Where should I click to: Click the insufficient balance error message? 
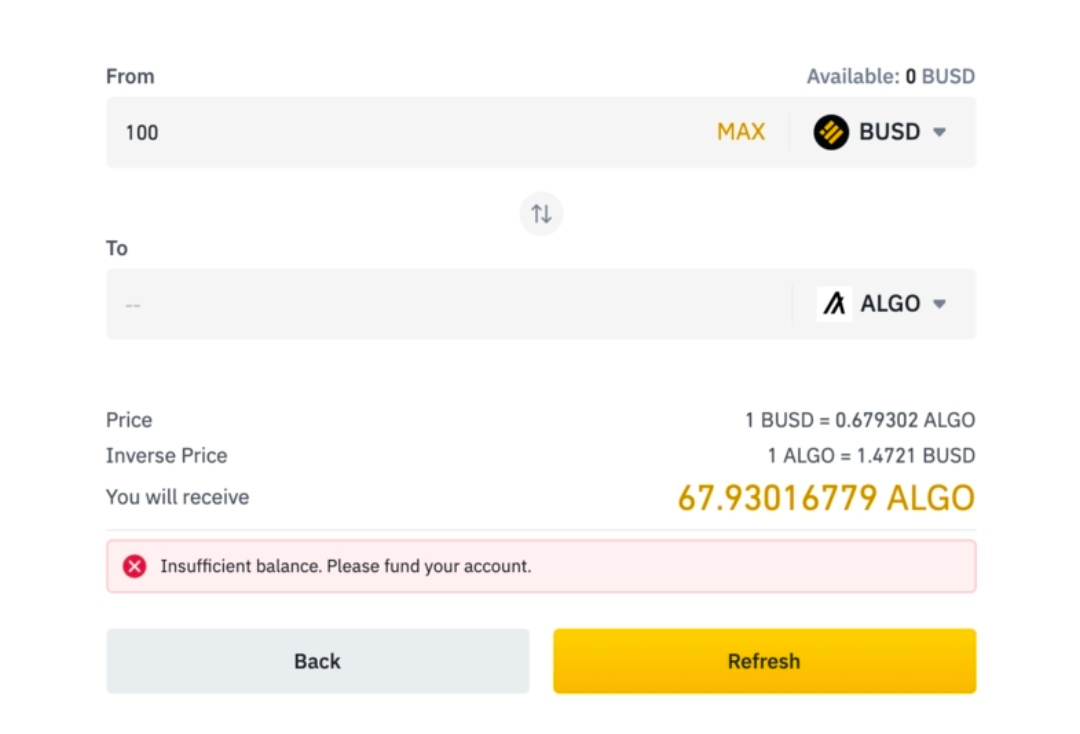(346, 566)
